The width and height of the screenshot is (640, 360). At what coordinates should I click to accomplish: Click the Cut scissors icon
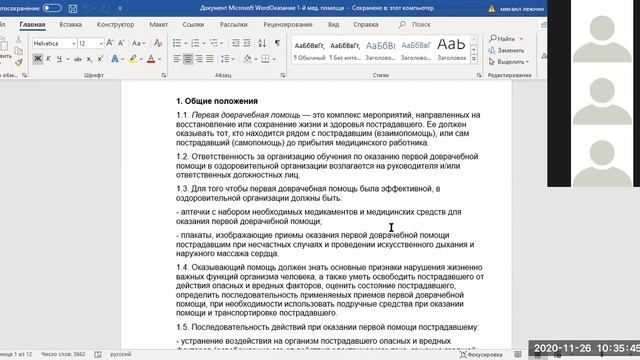tap(18, 40)
